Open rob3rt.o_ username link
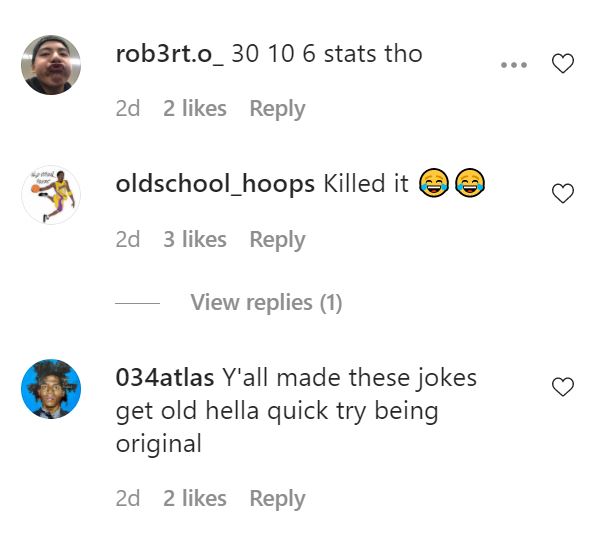The height and width of the screenshot is (543, 611). click(170, 53)
